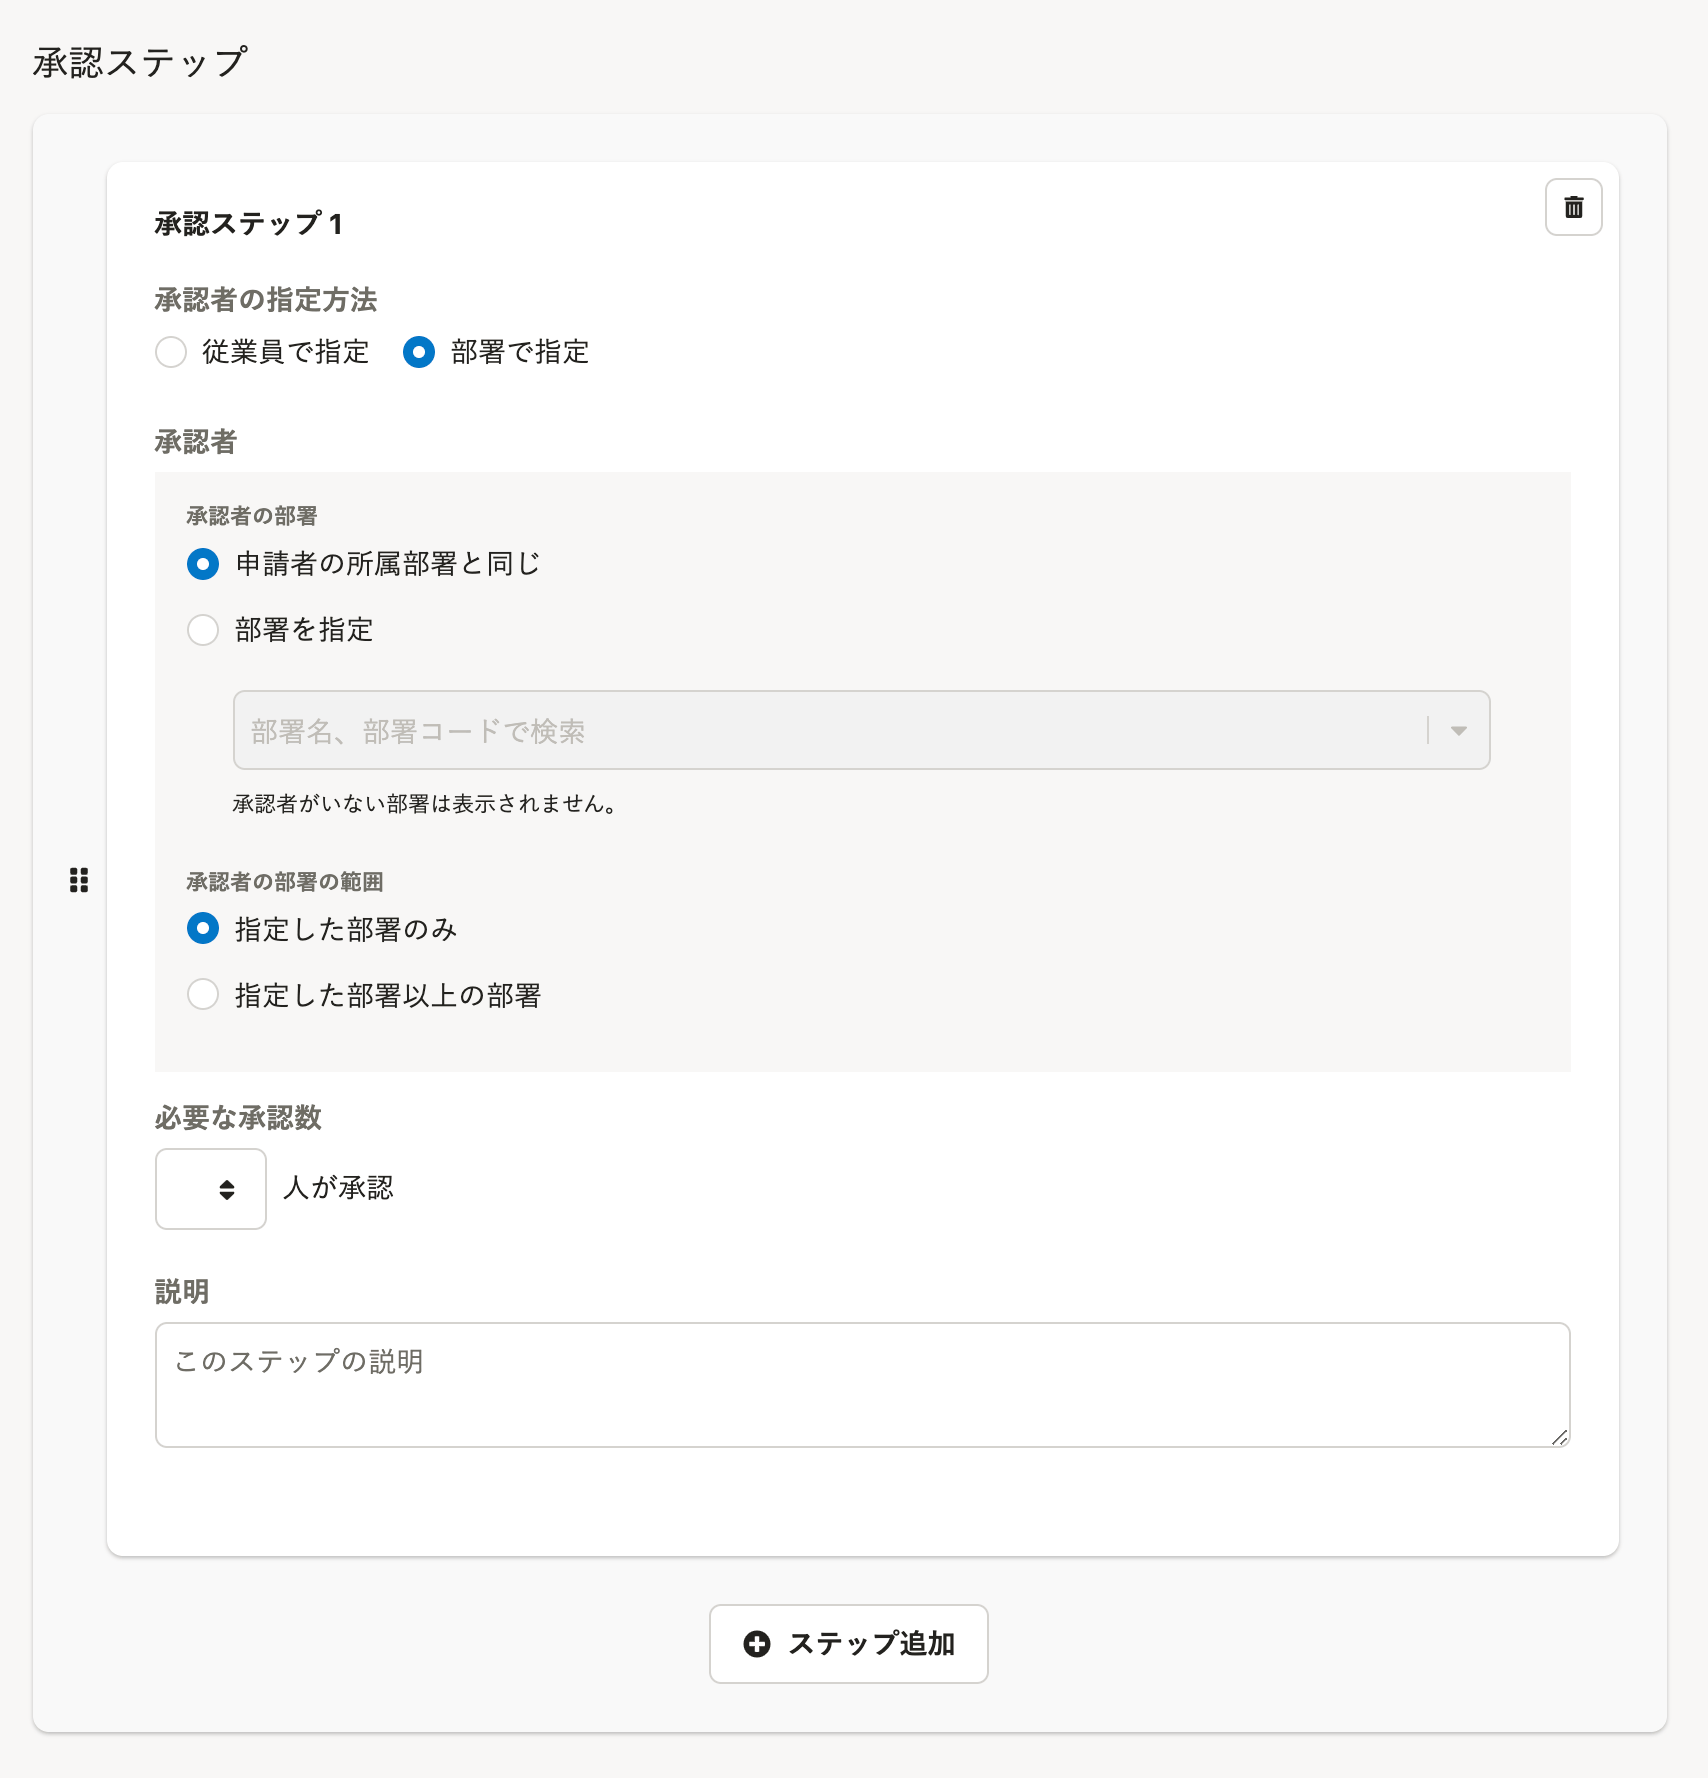Open the 人が承認 number select box
The image size is (1708, 1778).
tap(211, 1189)
